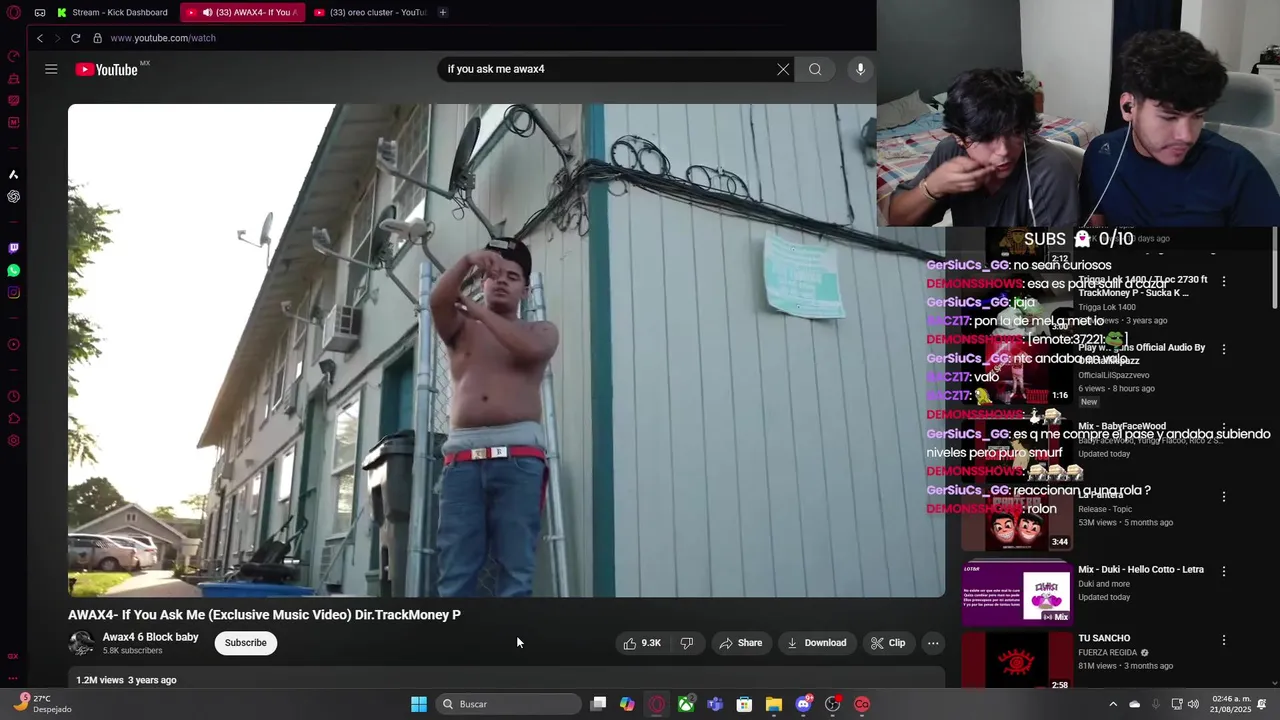Image resolution: width=1280 pixels, height=720 pixels.
Task: Click the Windows taskbar Buscar search box
Action: point(510,704)
